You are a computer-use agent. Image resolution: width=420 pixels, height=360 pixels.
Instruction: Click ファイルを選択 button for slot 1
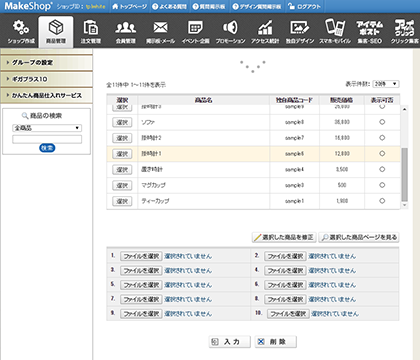(141, 256)
